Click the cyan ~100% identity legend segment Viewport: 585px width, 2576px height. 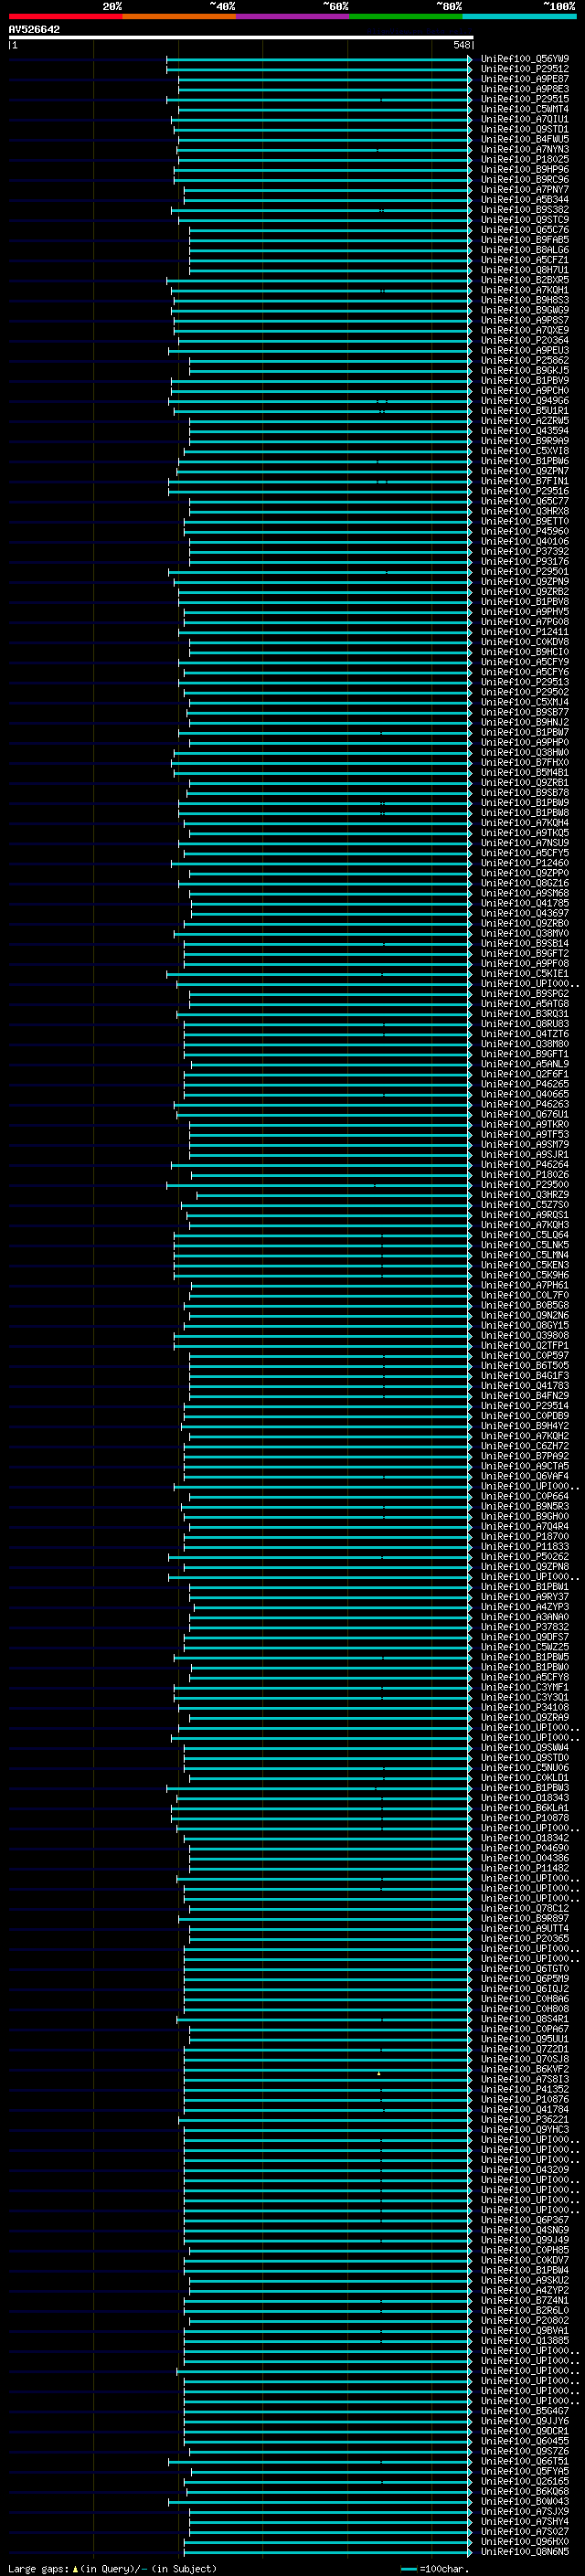click(520, 16)
